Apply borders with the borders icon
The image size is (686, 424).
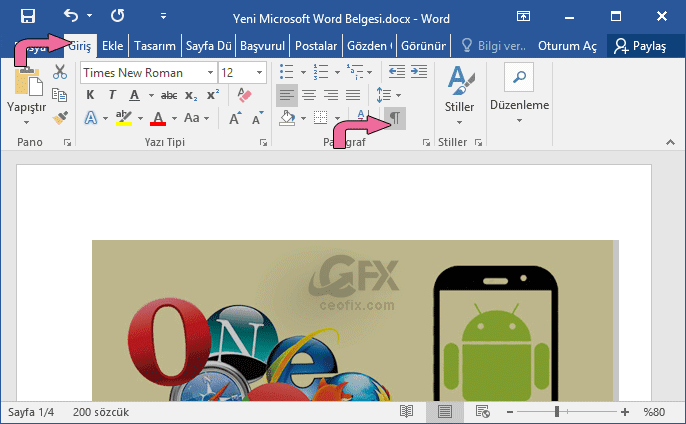[321, 118]
